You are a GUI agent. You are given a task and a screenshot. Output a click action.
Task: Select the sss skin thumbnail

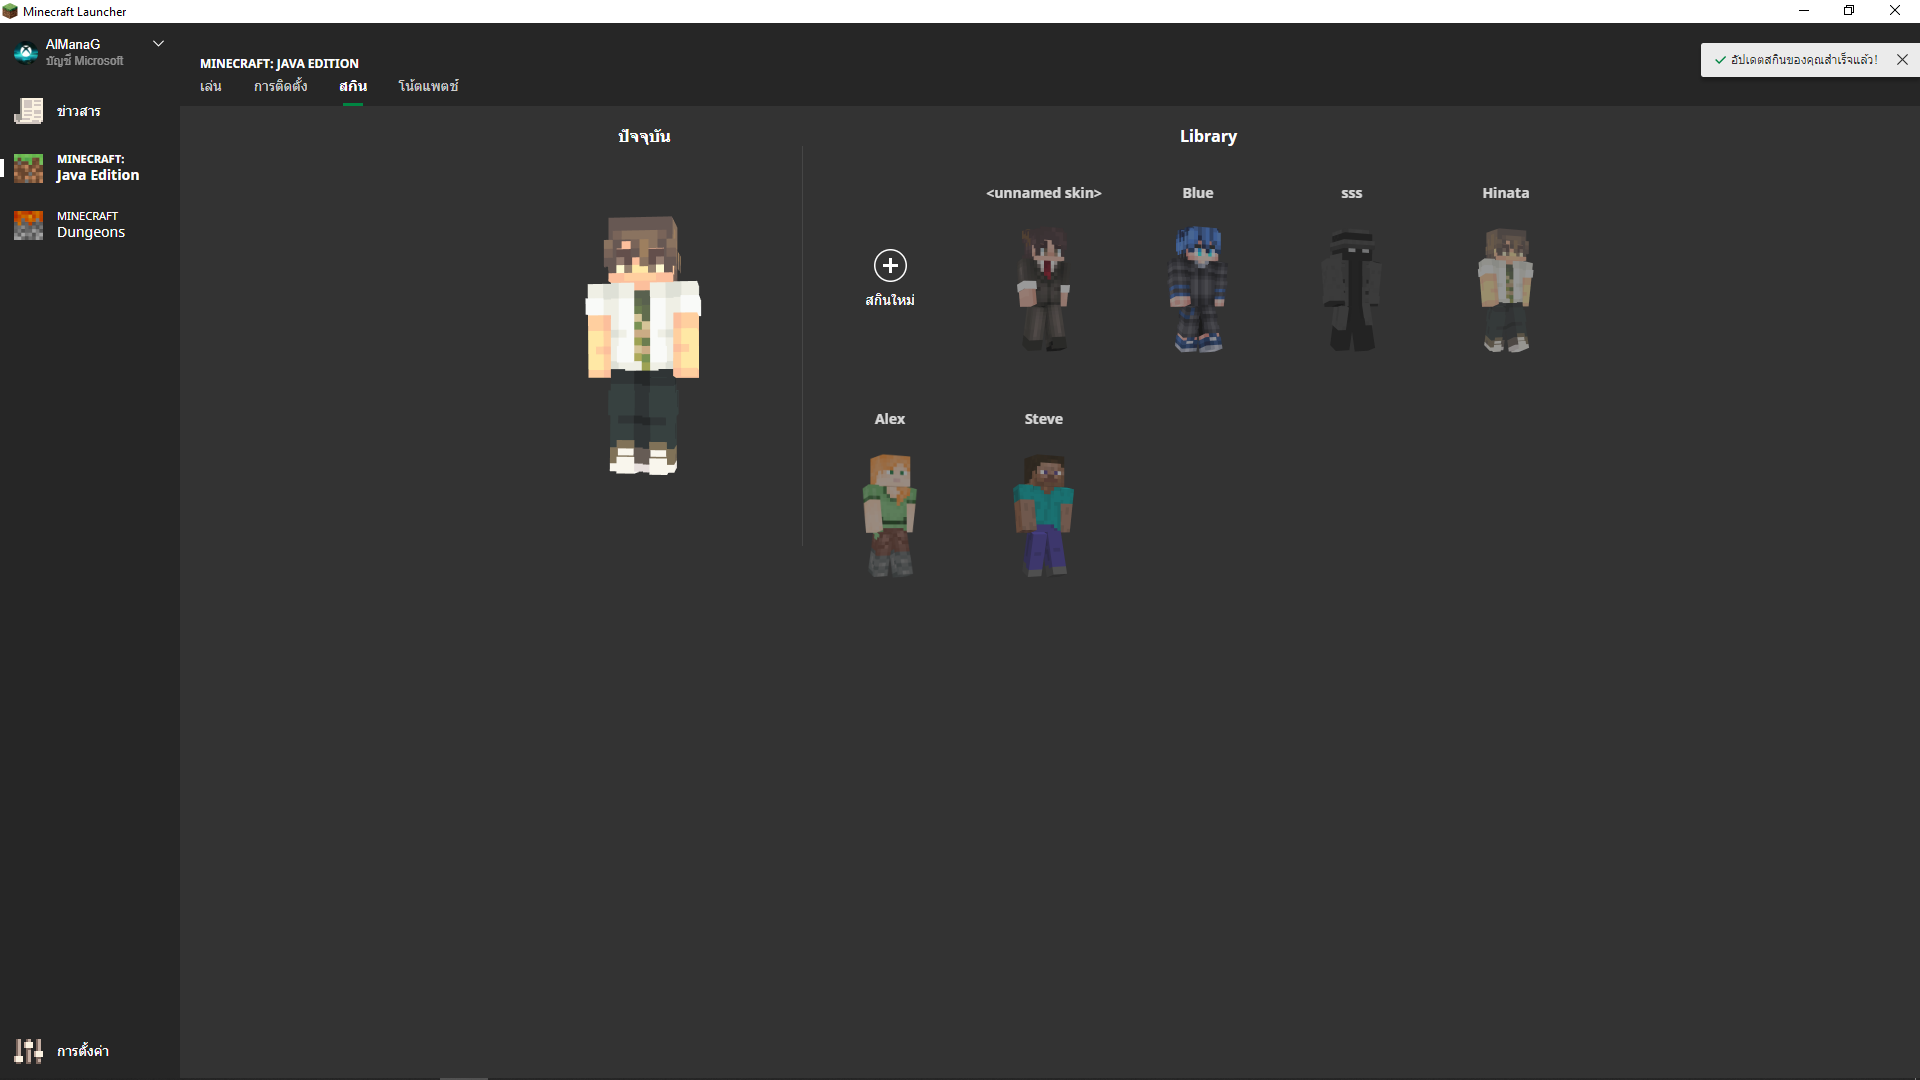point(1352,289)
